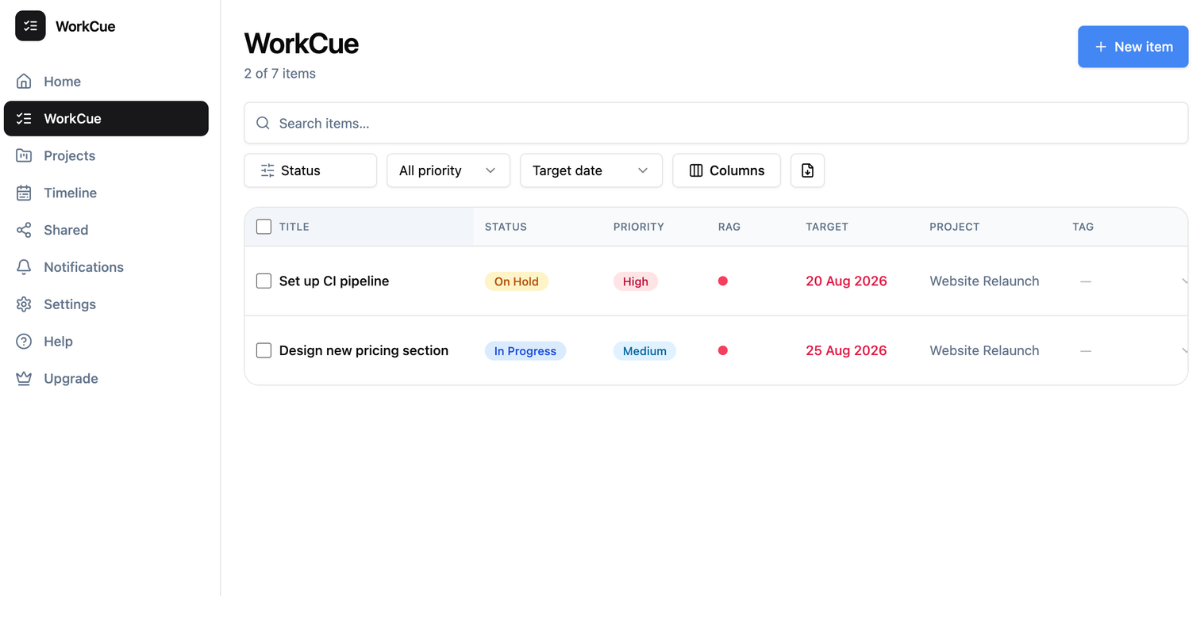Click the WorkCue logo icon
1200x628 pixels.
tap(30, 26)
